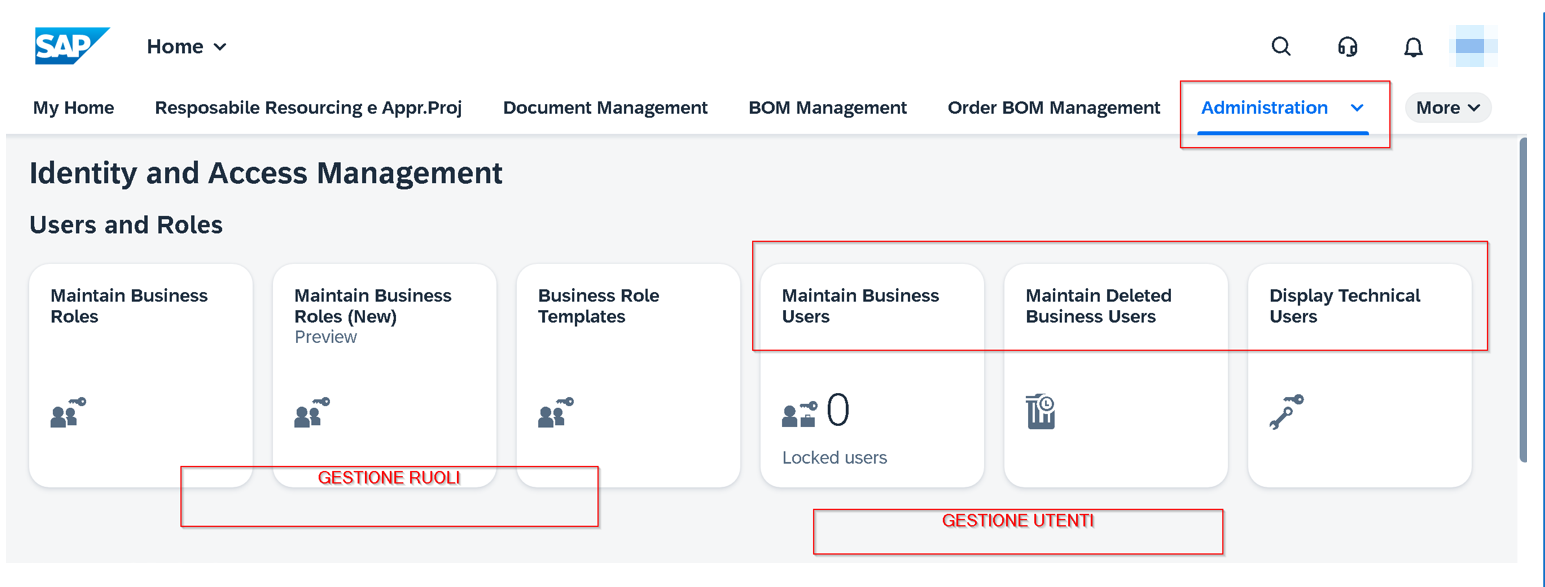Click Identity and Access Management heading
The height and width of the screenshot is (587, 1545).
tap(266, 173)
